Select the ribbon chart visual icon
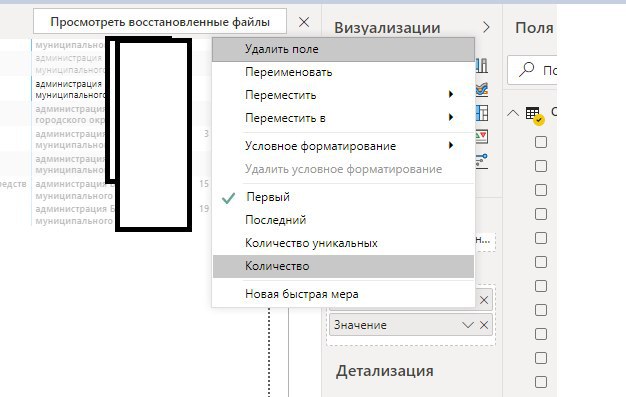 click(x=482, y=89)
